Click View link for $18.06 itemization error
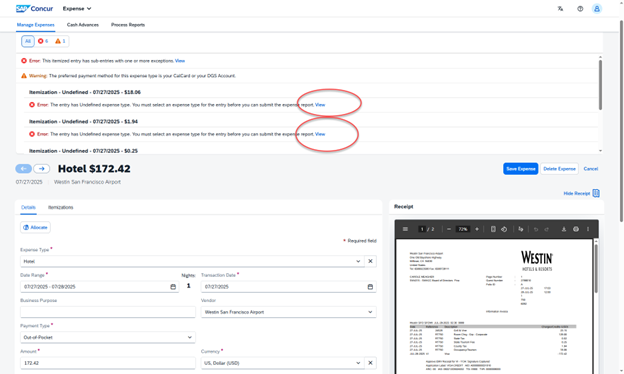The image size is (624, 374). pyautogui.click(x=320, y=105)
